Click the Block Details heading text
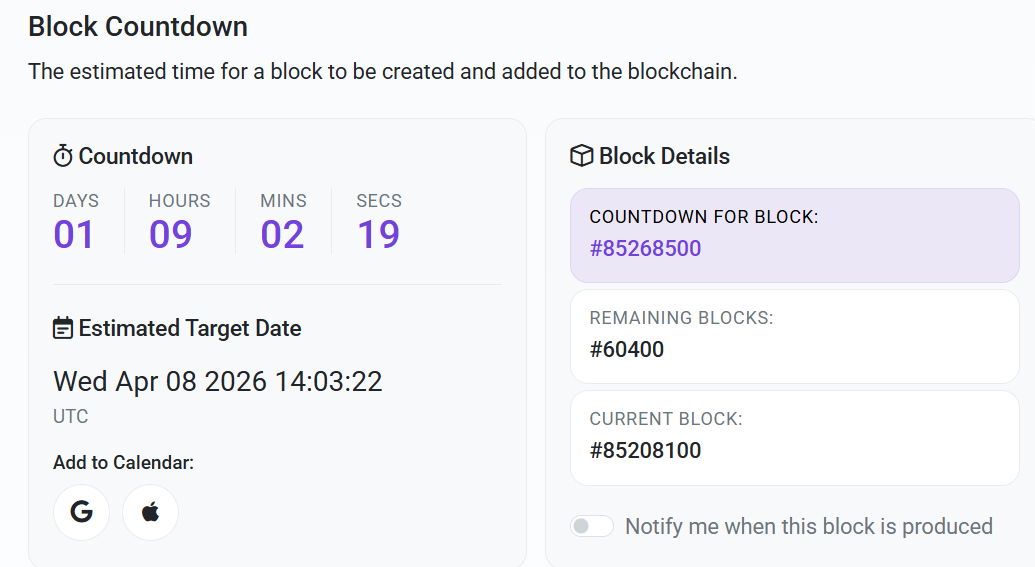This screenshot has height=567, width=1035. coord(664,156)
